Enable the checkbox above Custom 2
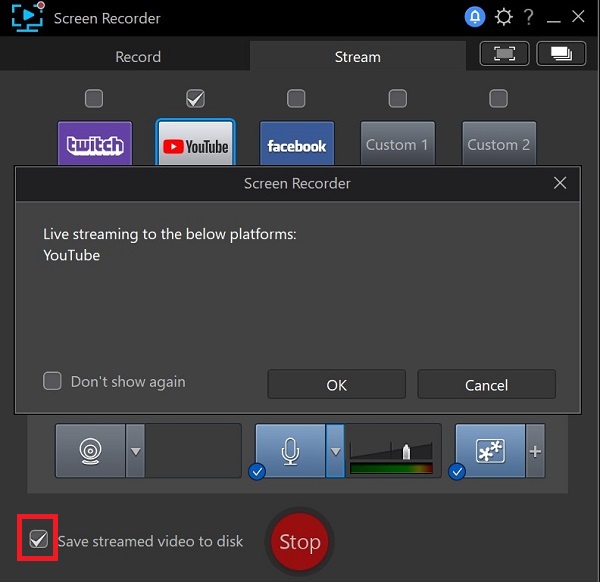 point(499,99)
